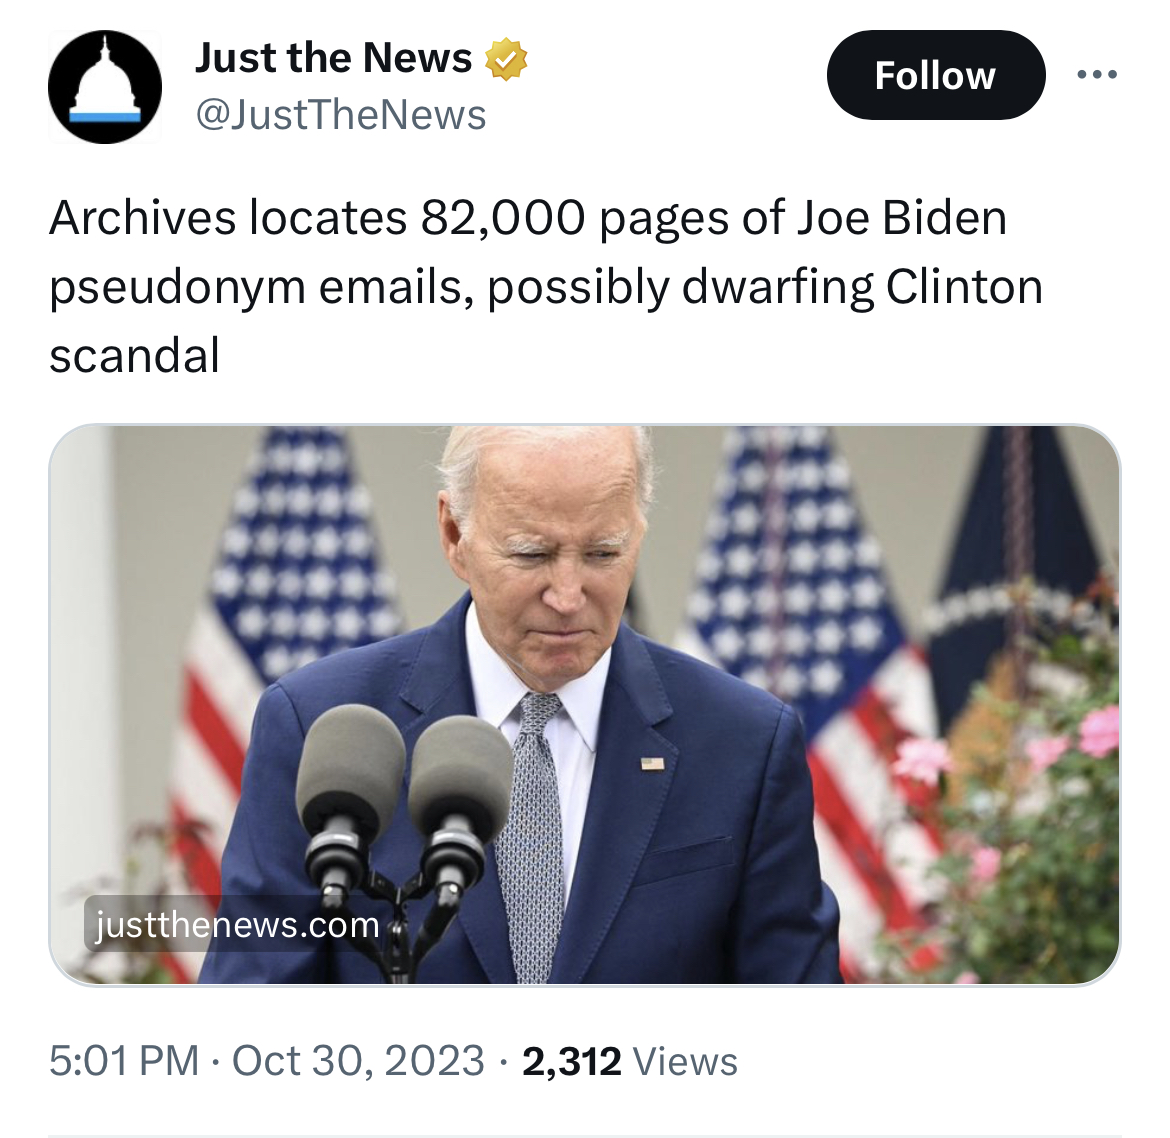
Task: Click the gold verified checkmark badge
Action: pyautogui.click(x=507, y=59)
